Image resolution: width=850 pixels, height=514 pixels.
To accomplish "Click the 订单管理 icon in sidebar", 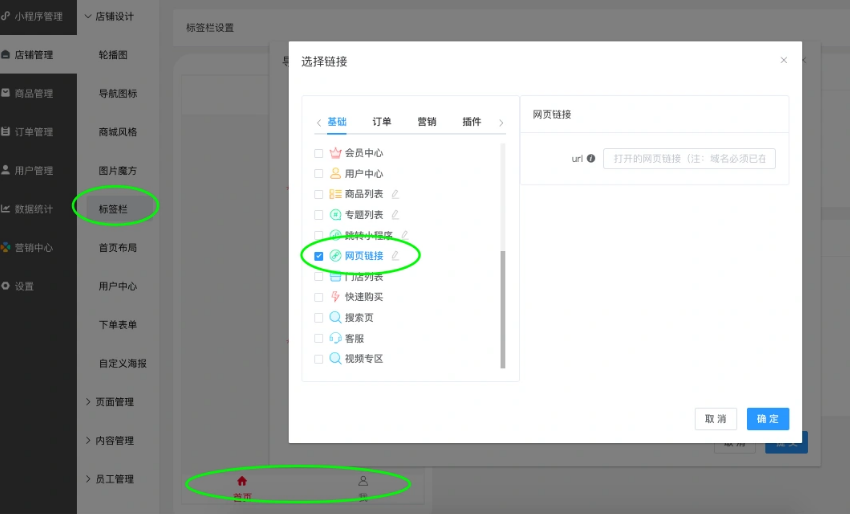I will [5, 131].
